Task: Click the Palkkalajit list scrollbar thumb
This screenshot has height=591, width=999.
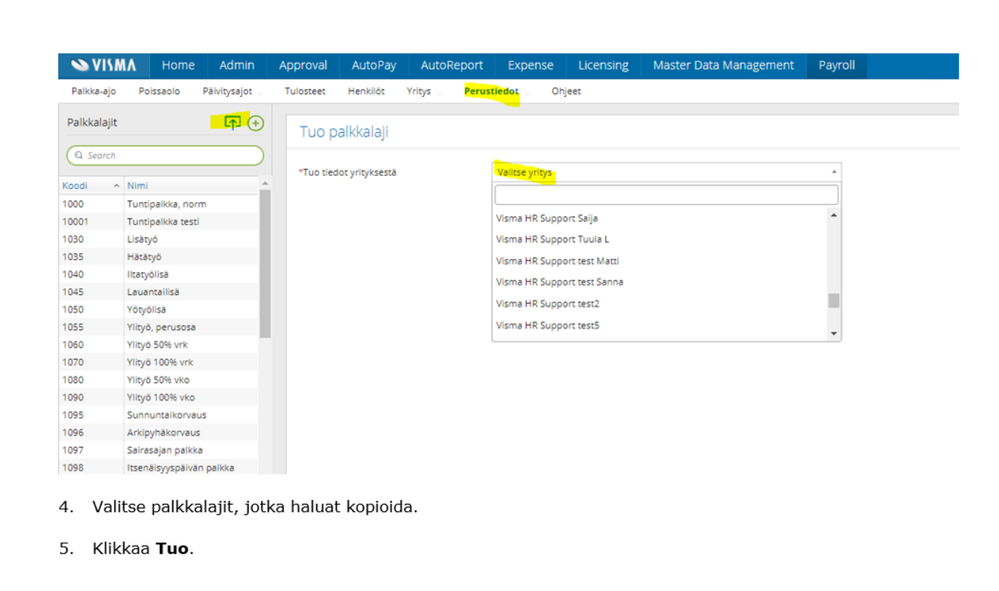Action: [x=265, y=264]
